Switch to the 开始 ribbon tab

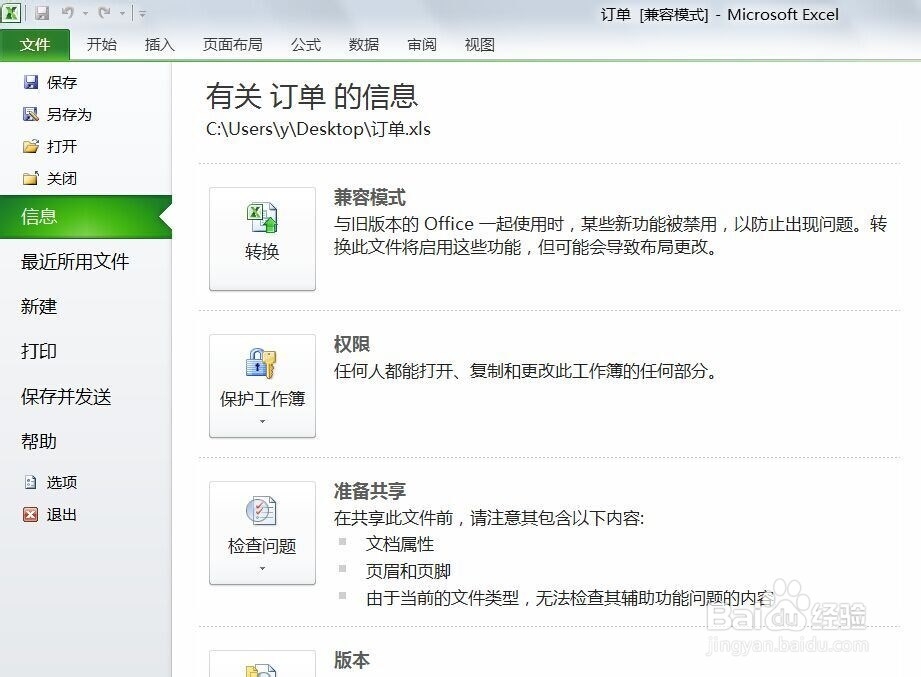[x=102, y=45]
